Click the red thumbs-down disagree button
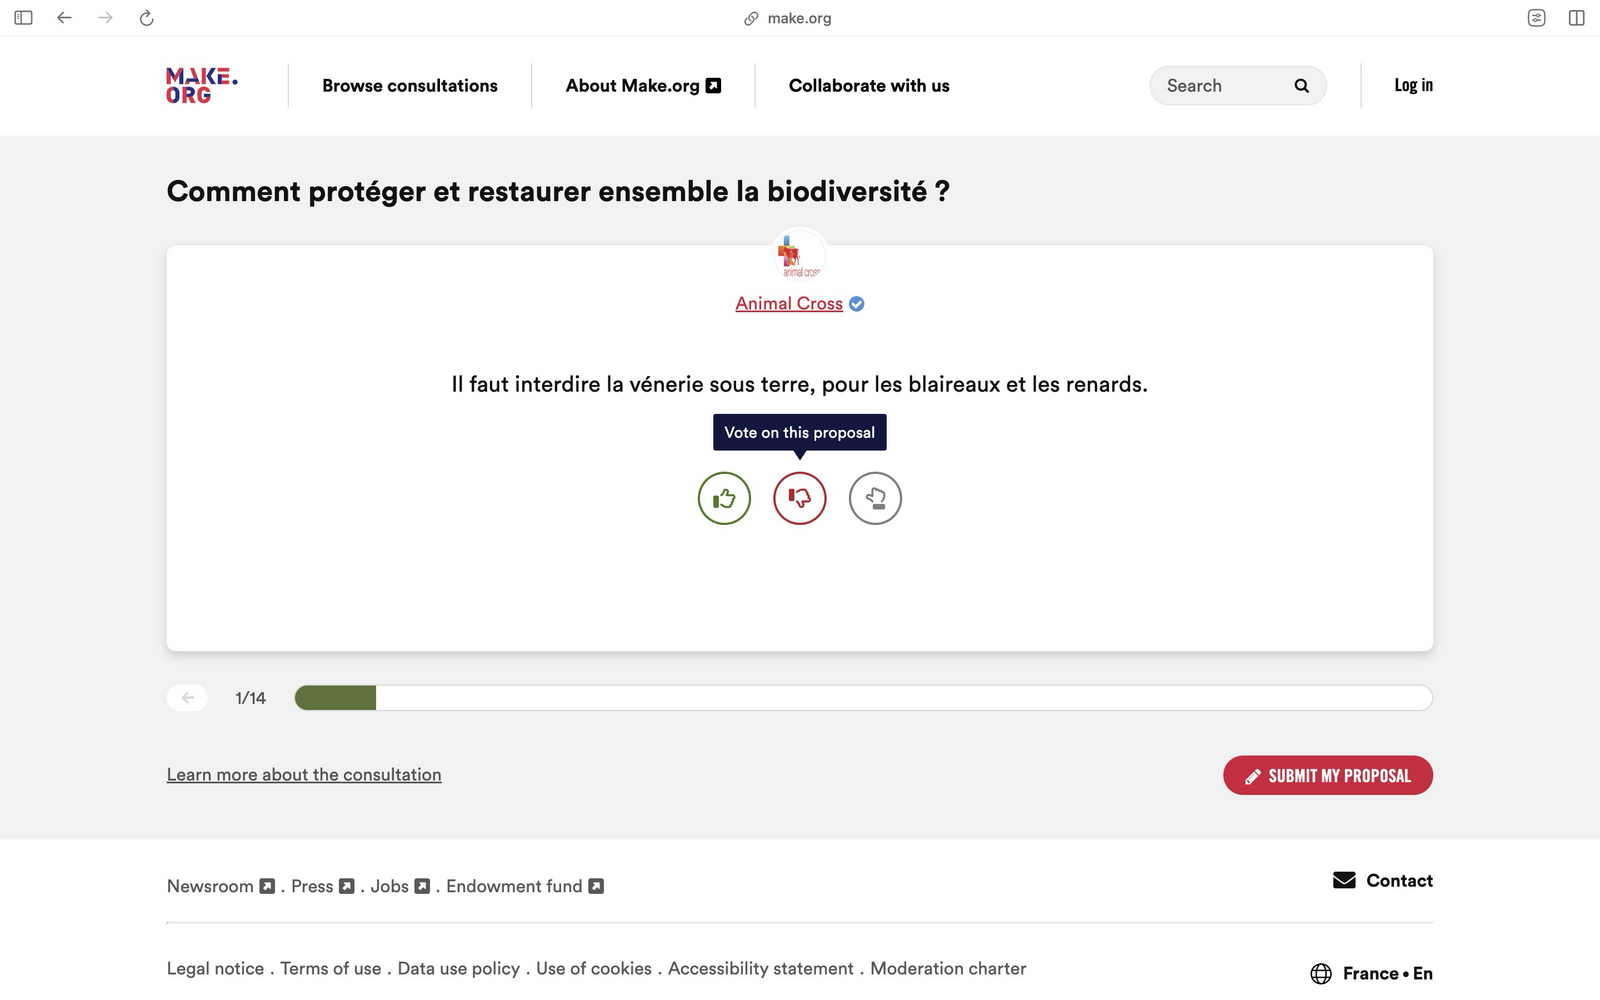The image size is (1600, 1000). [x=800, y=498]
